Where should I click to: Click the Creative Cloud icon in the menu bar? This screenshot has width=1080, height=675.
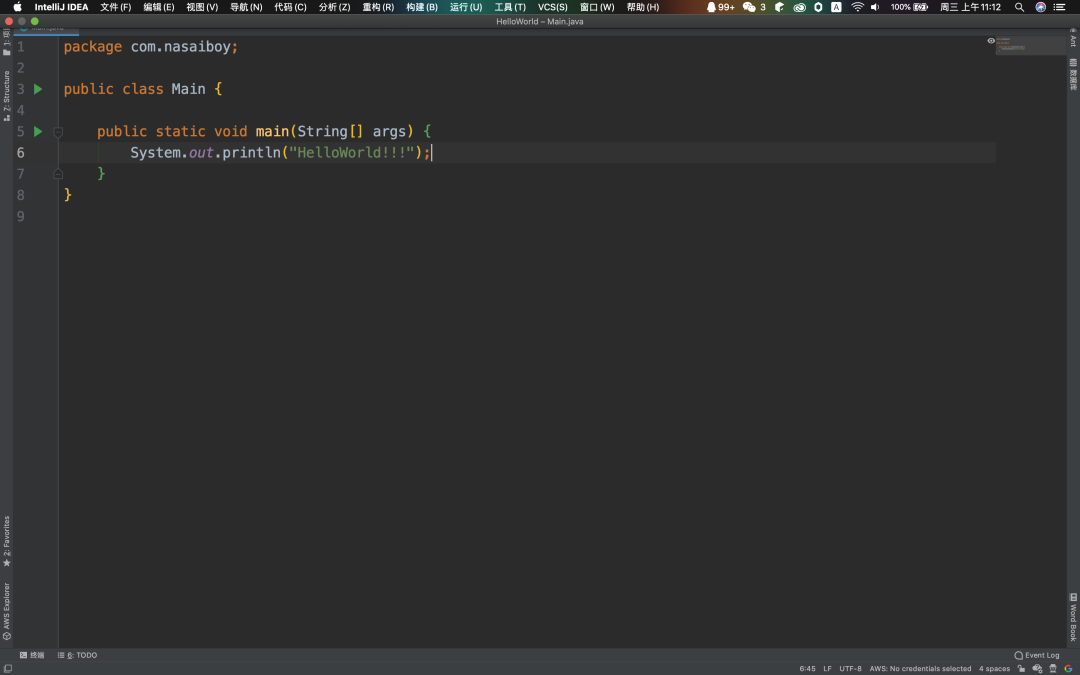pos(799,7)
